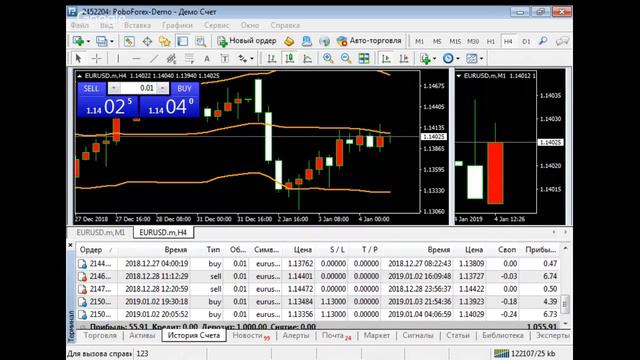Toggle the Market Watch window icon
This screenshot has height=360, width=640.
pos(129,41)
